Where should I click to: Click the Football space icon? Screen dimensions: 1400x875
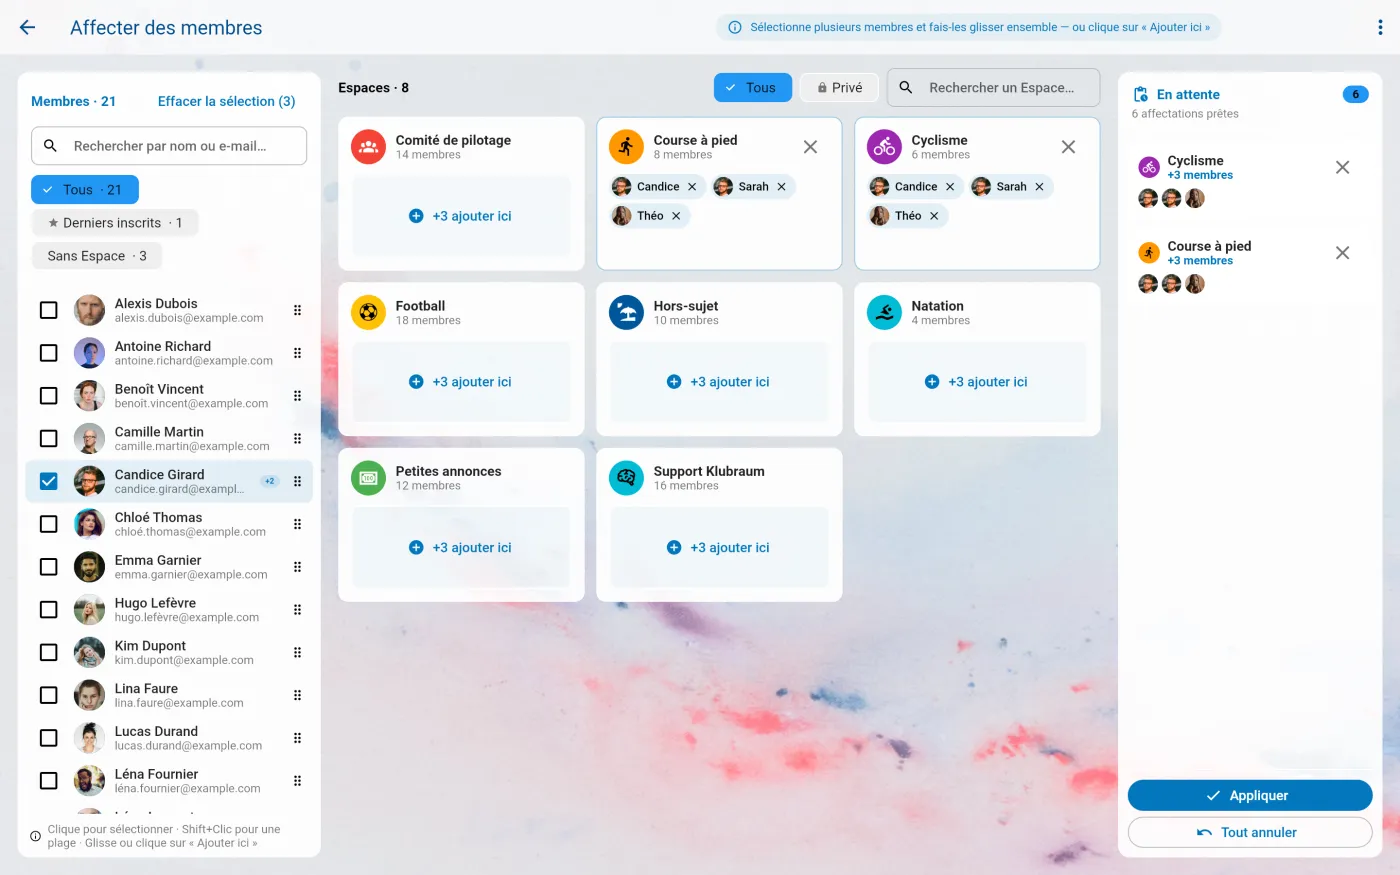(368, 313)
